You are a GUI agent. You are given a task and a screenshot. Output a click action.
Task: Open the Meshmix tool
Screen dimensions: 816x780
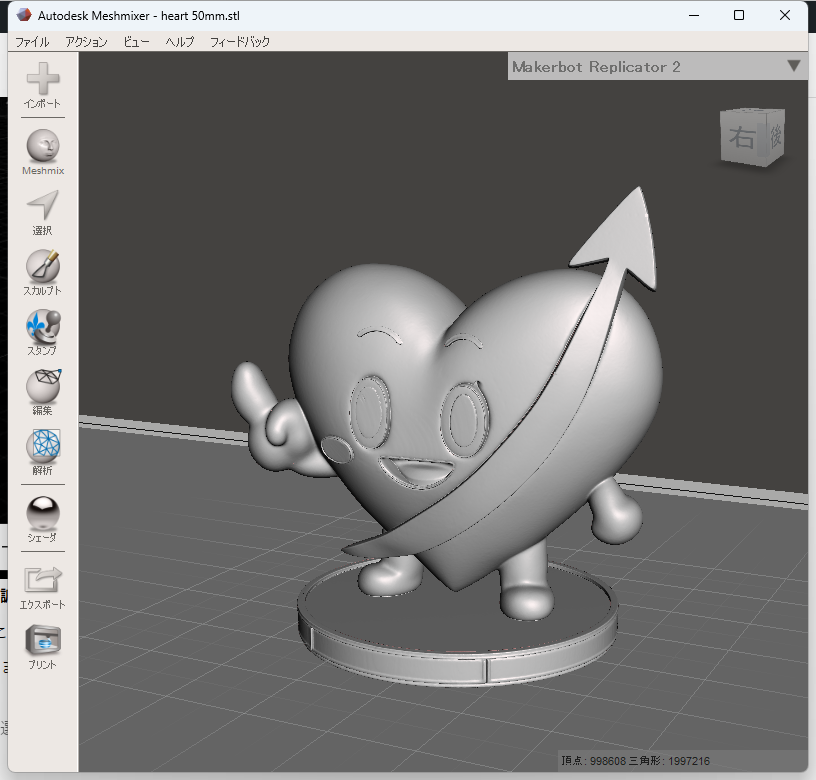[42, 146]
